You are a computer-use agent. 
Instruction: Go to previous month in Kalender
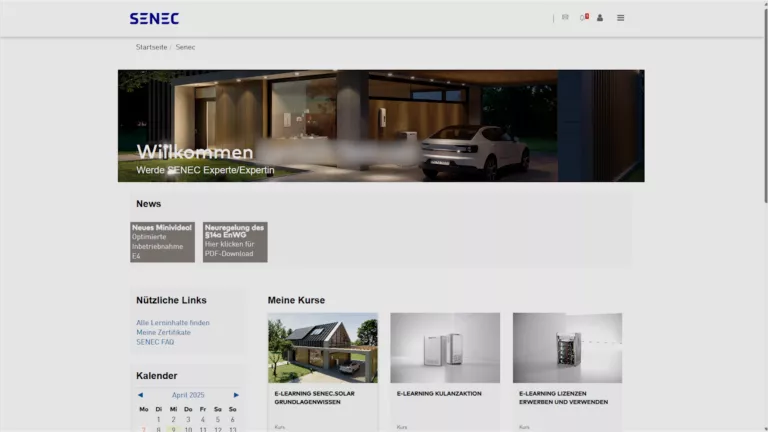pyautogui.click(x=141, y=395)
